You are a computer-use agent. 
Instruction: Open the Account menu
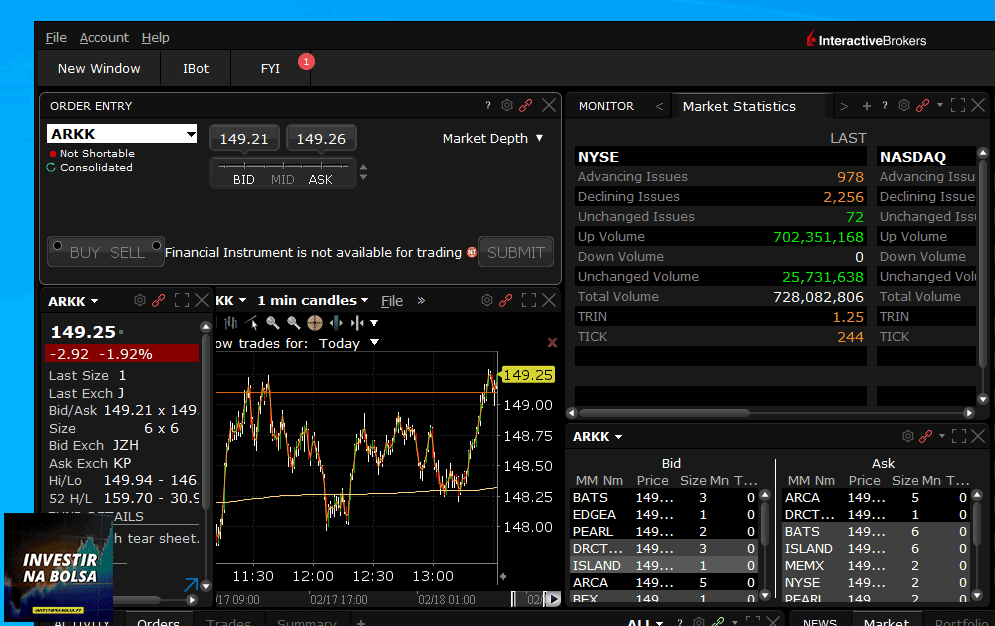tap(104, 38)
